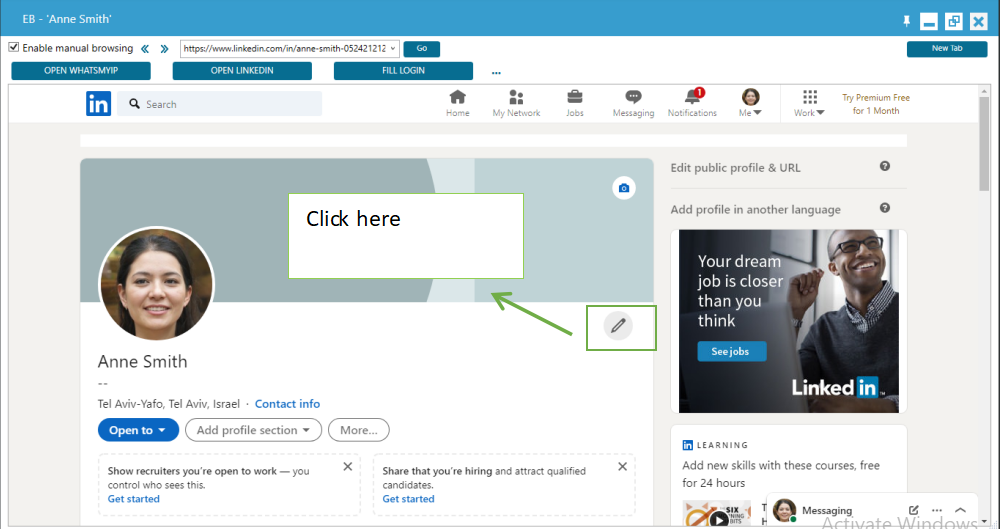This screenshot has height=529, width=1000.
Task: Open the URL address dropdown
Action: pos(393,48)
